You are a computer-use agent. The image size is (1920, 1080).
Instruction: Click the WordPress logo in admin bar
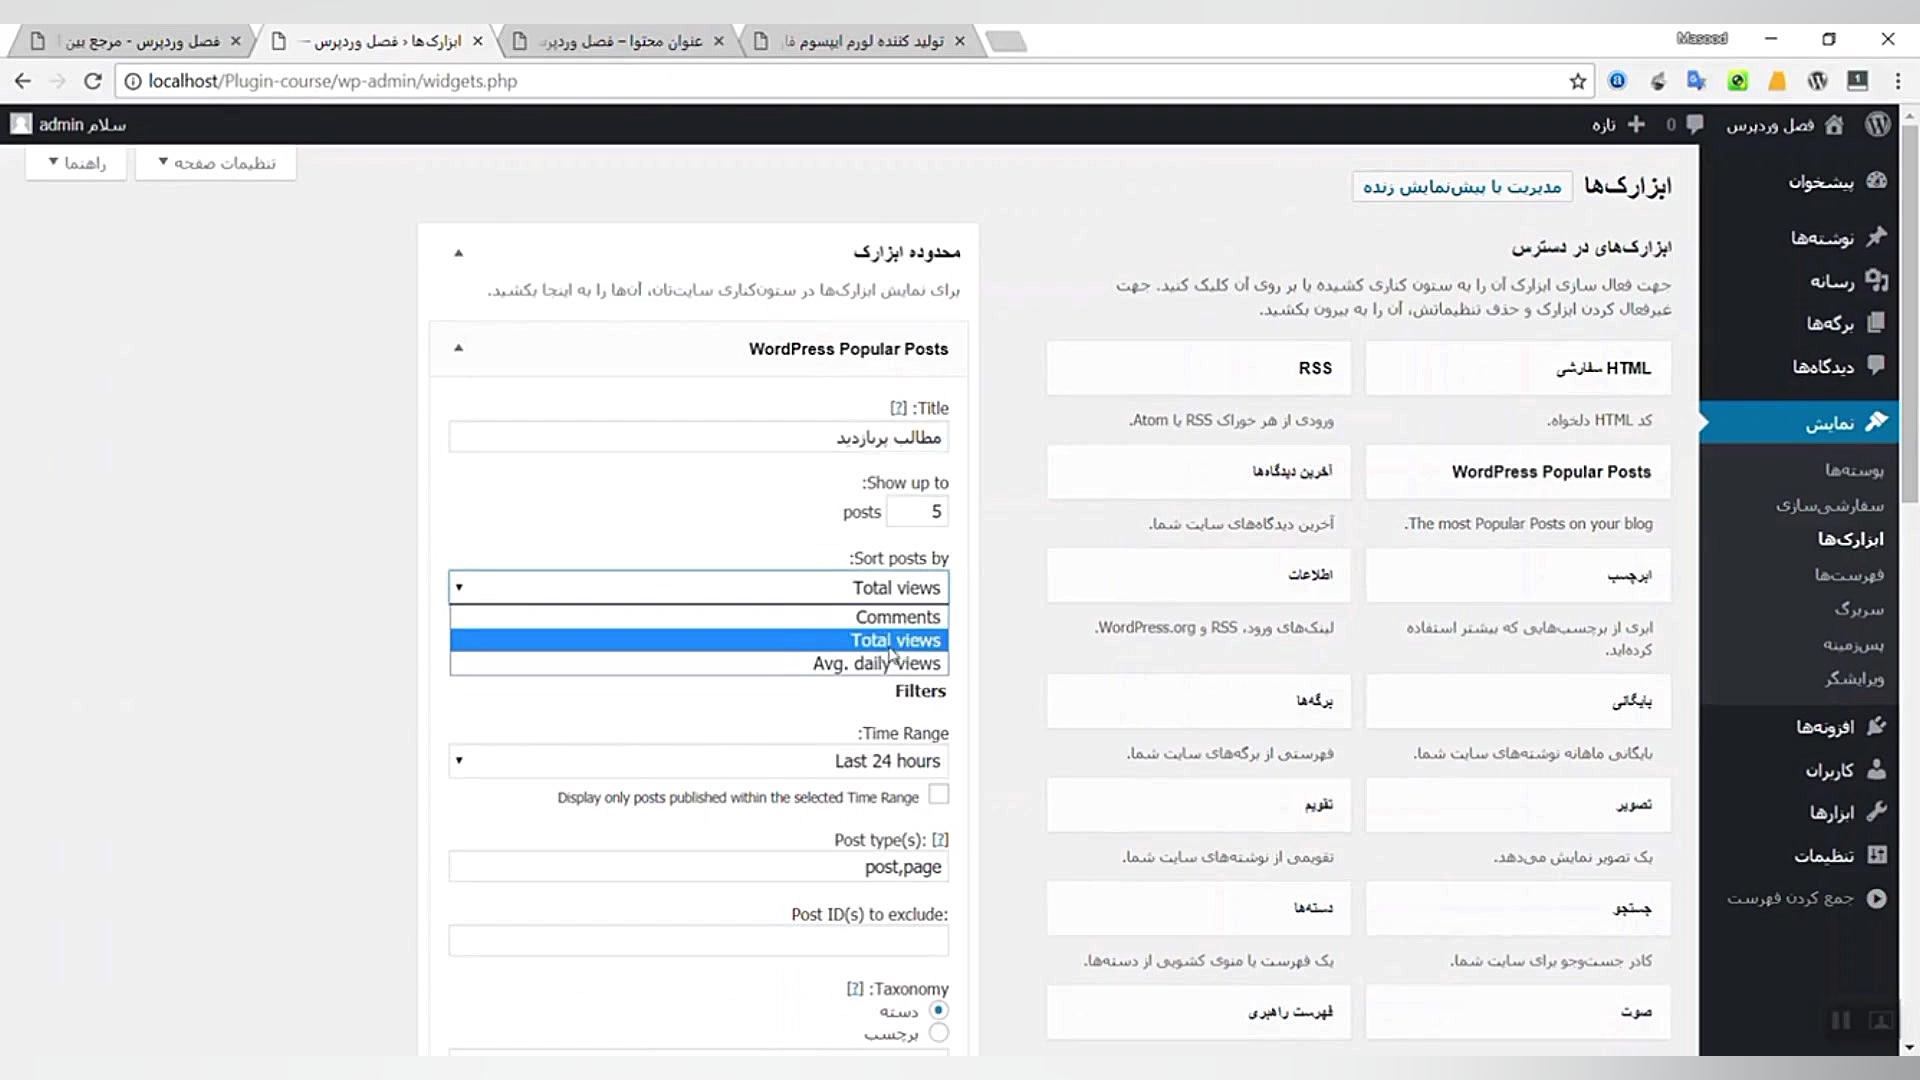[1877, 124]
